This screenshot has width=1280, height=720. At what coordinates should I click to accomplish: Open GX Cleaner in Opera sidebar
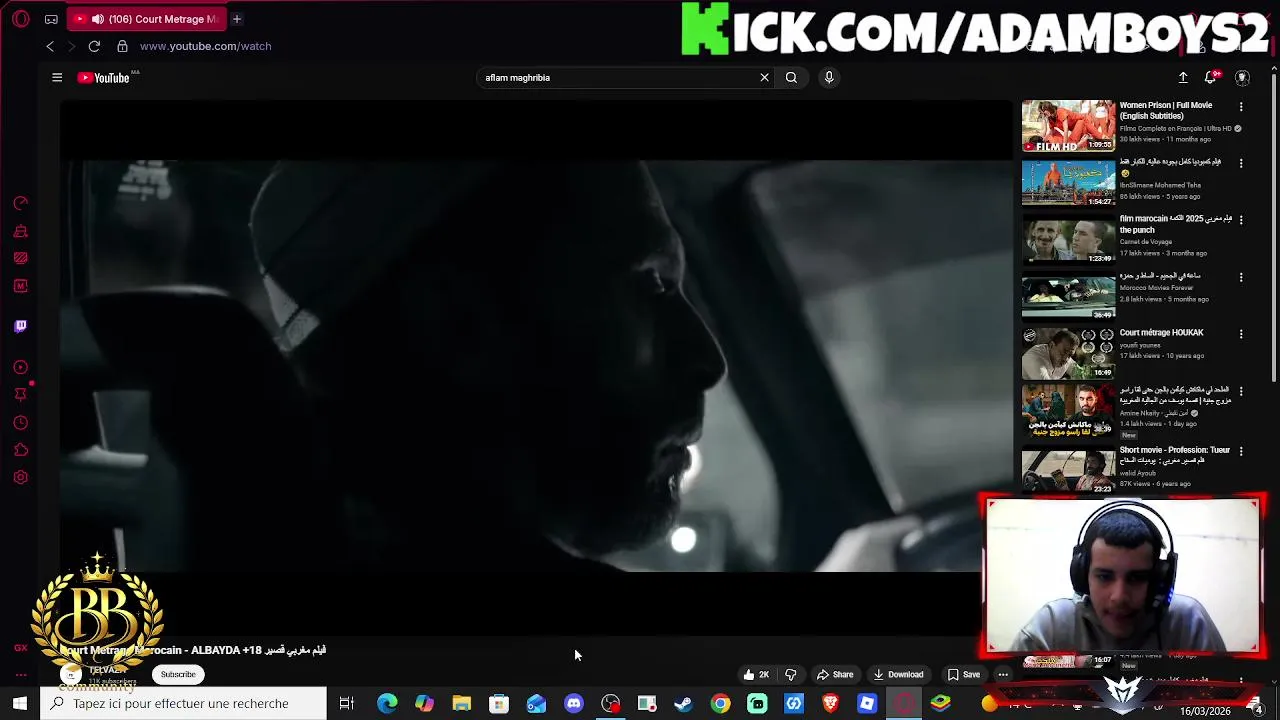pyautogui.click(x=21, y=231)
